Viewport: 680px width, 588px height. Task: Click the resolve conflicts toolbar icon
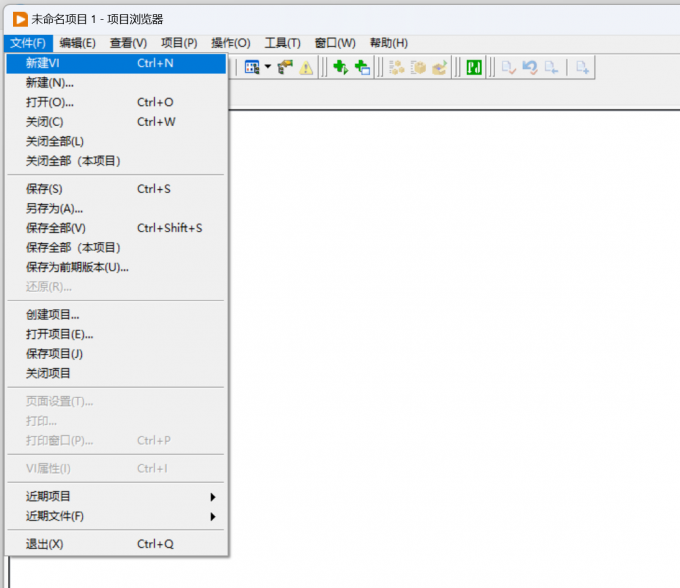point(285,67)
